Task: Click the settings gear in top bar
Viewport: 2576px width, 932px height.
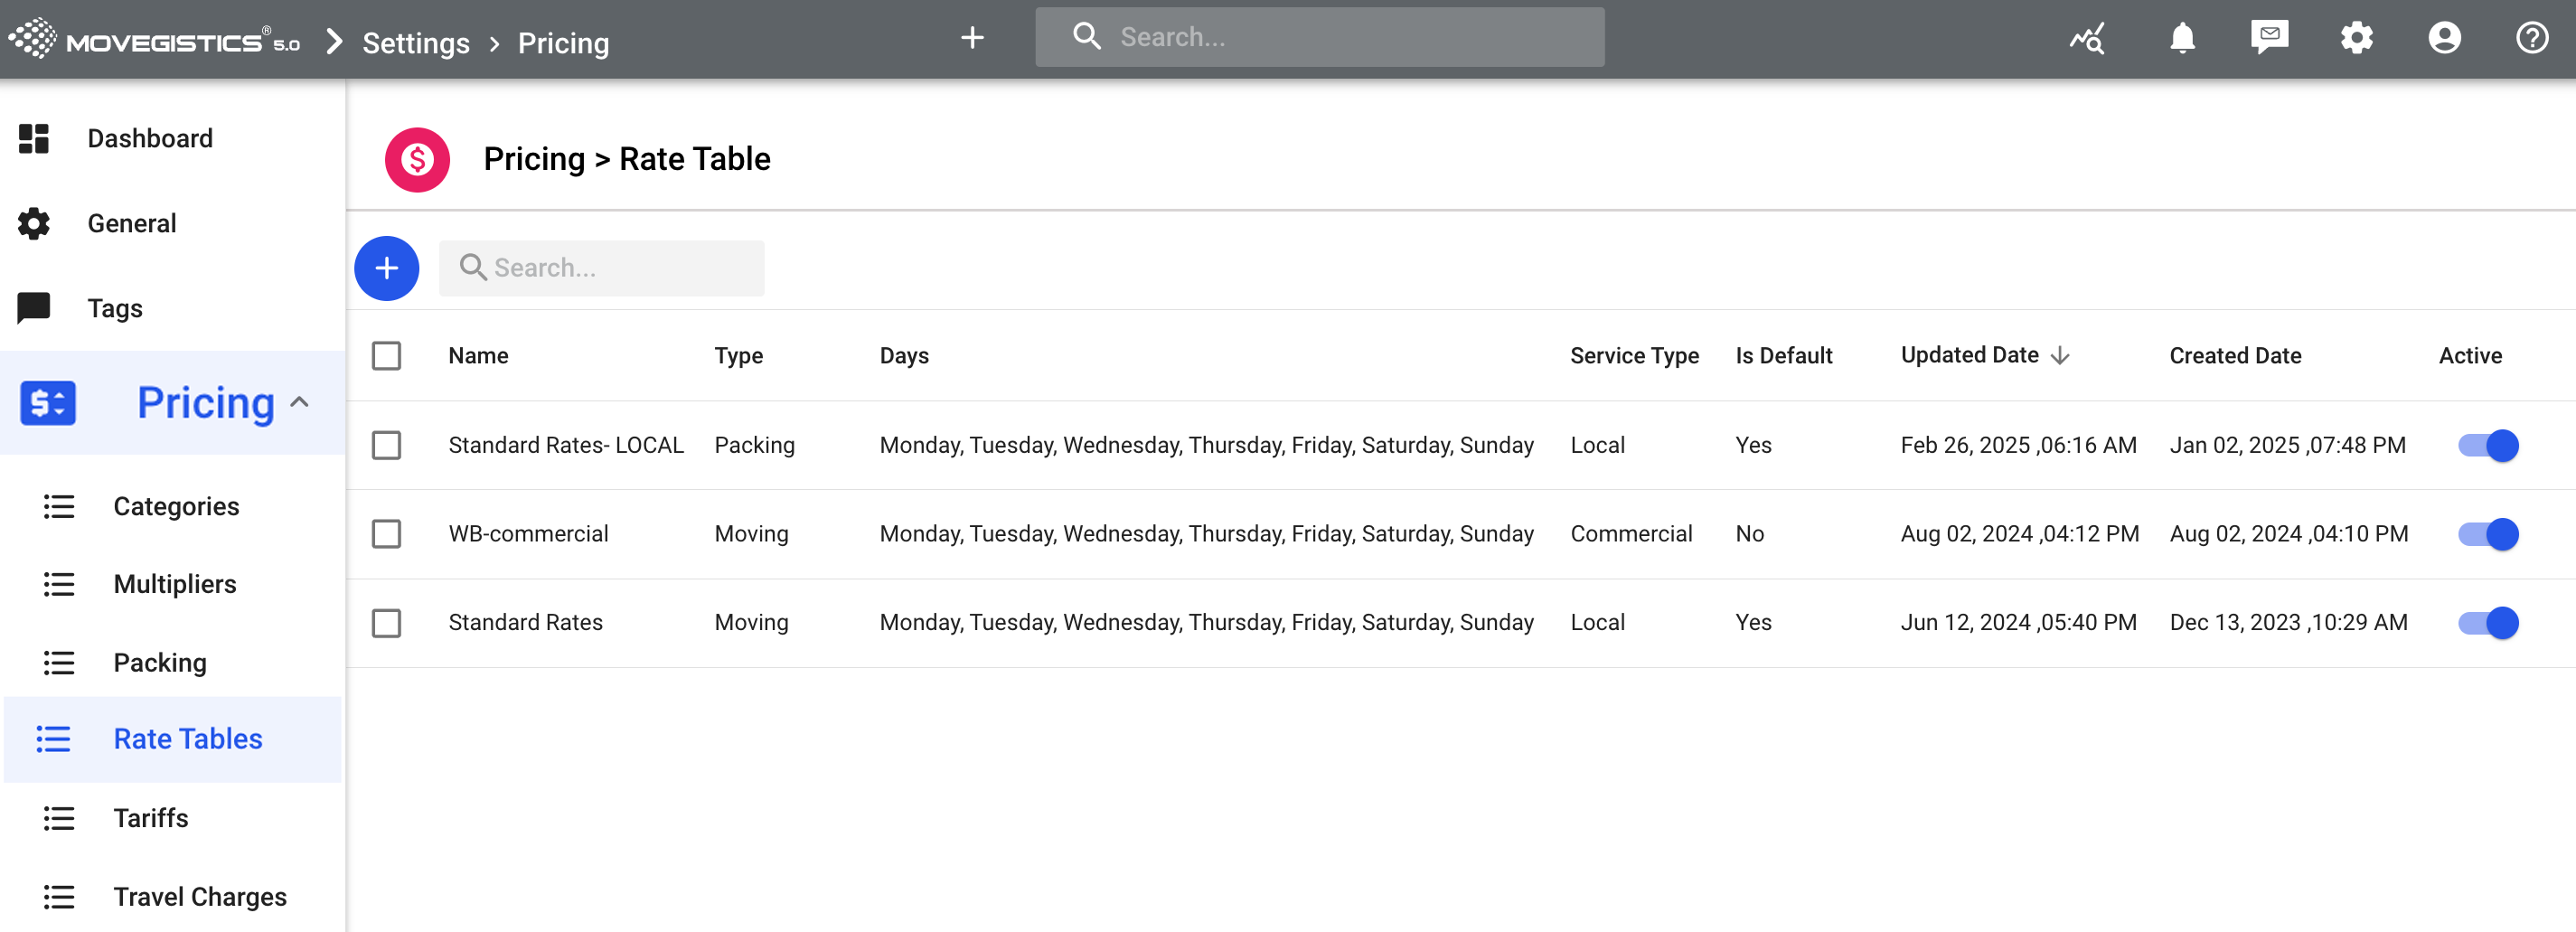Action: (2356, 38)
